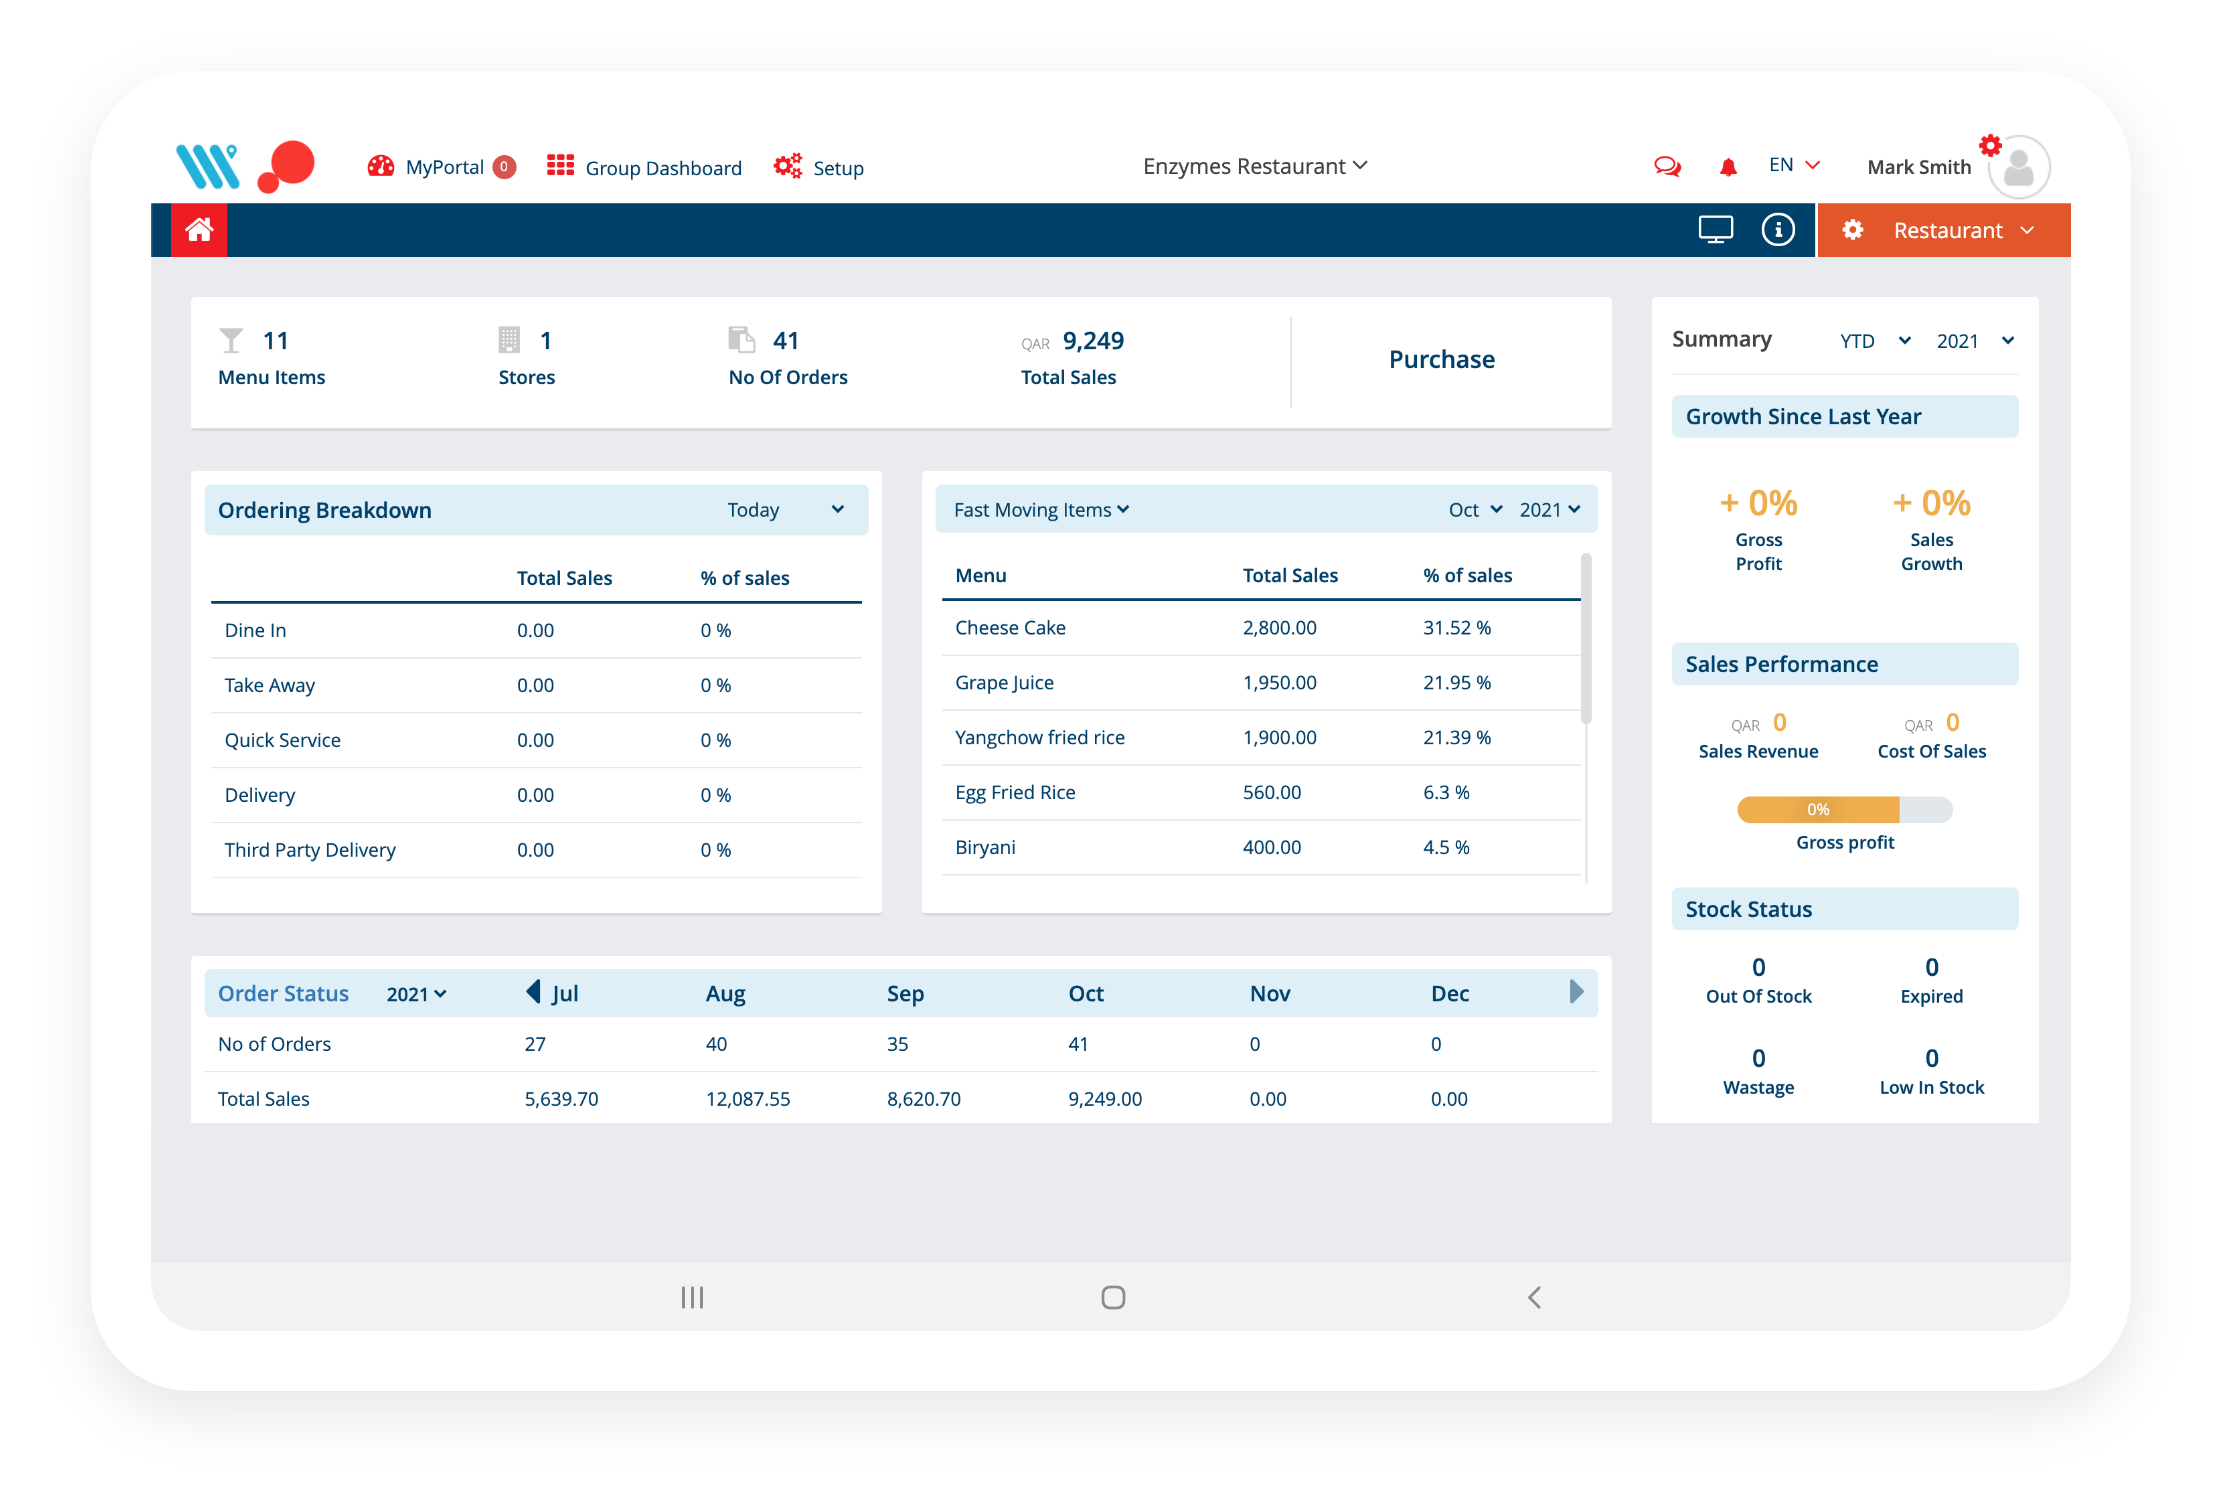
Task: Open the EN language dropdown
Action: click(x=1792, y=164)
